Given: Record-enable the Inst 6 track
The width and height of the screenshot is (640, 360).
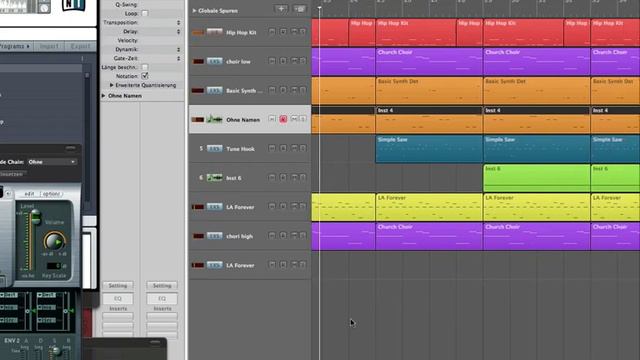Looking at the screenshot, I should click(x=283, y=177).
